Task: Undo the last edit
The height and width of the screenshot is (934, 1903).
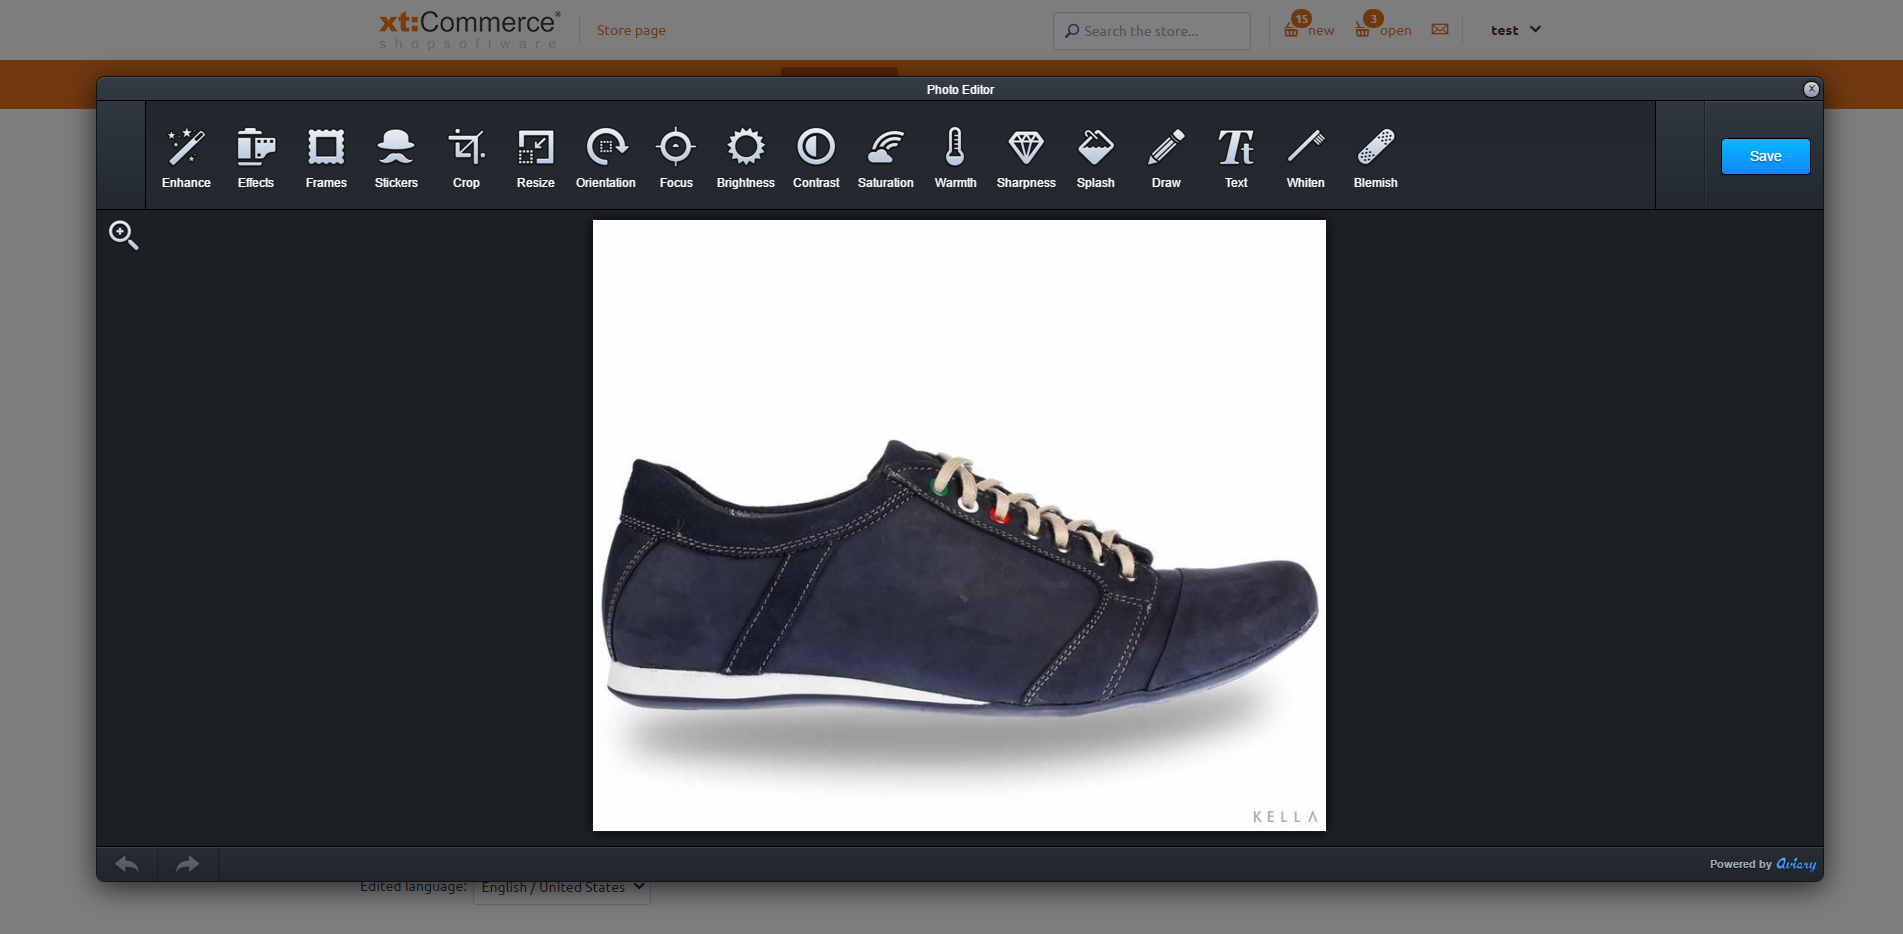Action: (x=127, y=864)
